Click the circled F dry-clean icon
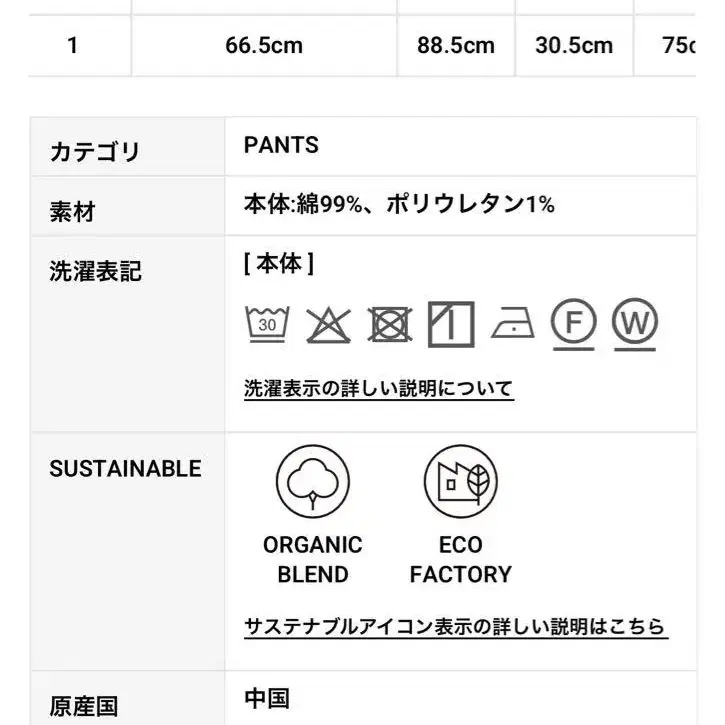725x725 pixels. (x=573, y=324)
